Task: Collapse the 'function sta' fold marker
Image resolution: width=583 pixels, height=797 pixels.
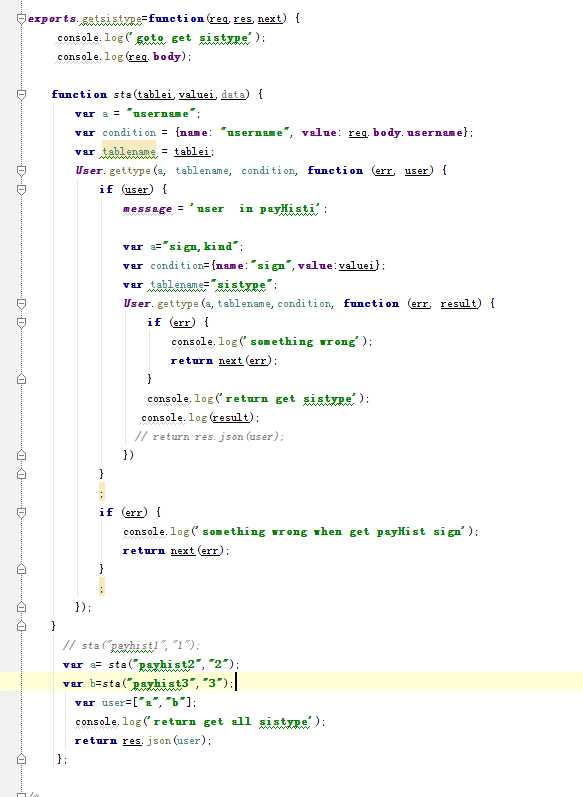Action: click(21, 95)
